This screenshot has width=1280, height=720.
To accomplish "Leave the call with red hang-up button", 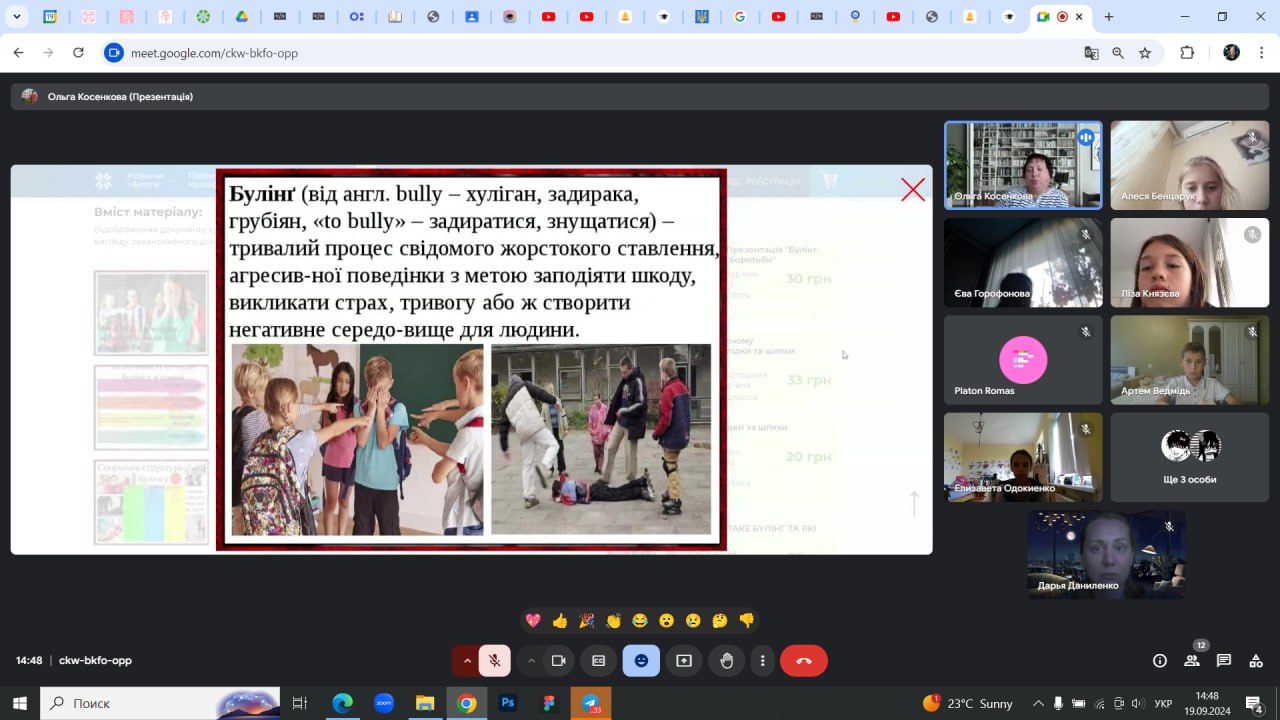I will pos(803,661).
